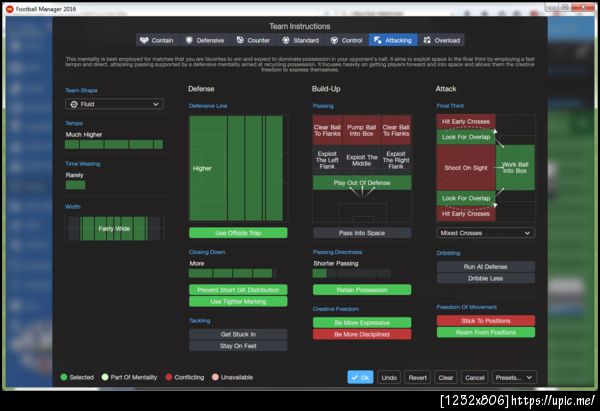The width and height of the screenshot is (600, 411).
Task: Select the Contain mentality tab
Action: (157, 40)
